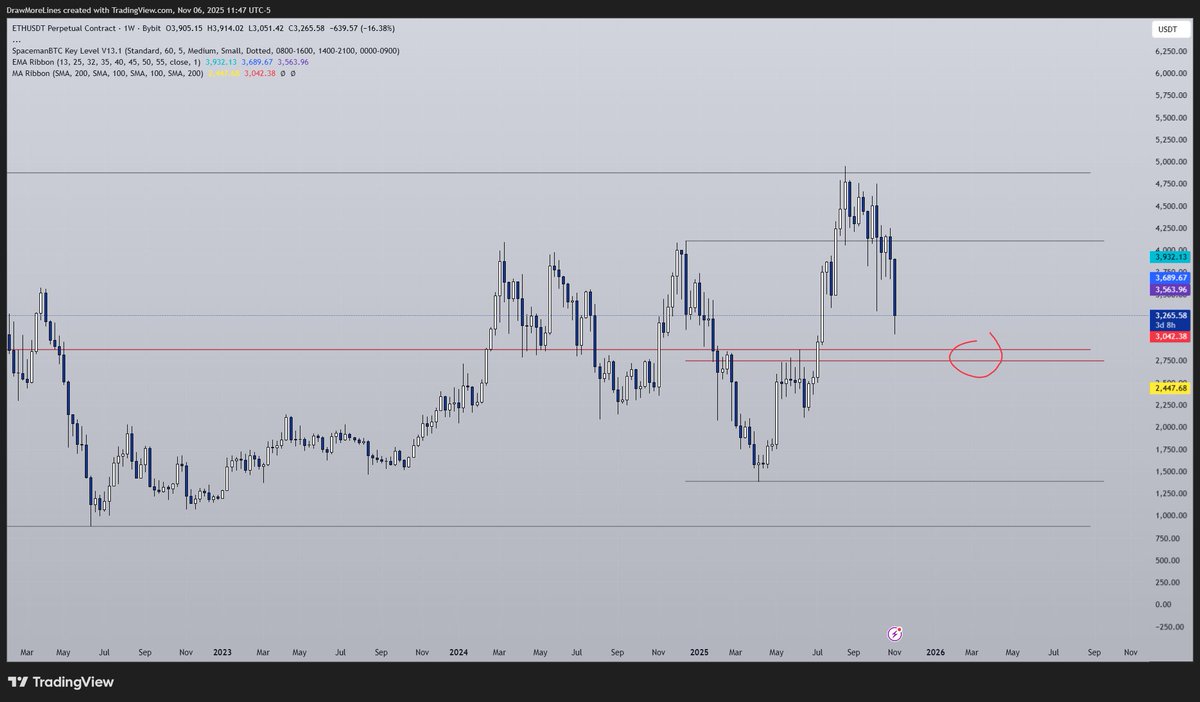Click the lightning bolt event icon on time axis
The image size is (1200, 702).
896,633
